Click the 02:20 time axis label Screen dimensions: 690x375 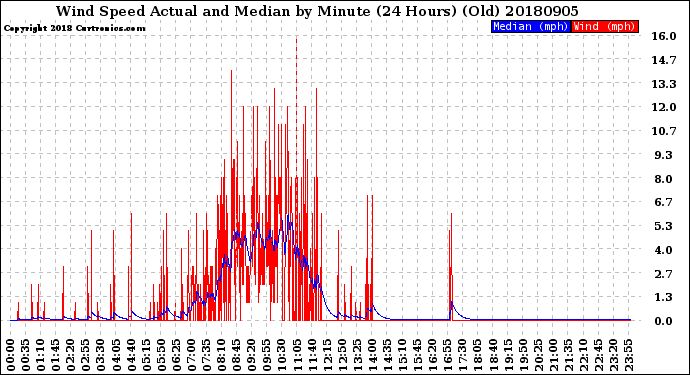(71, 355)
